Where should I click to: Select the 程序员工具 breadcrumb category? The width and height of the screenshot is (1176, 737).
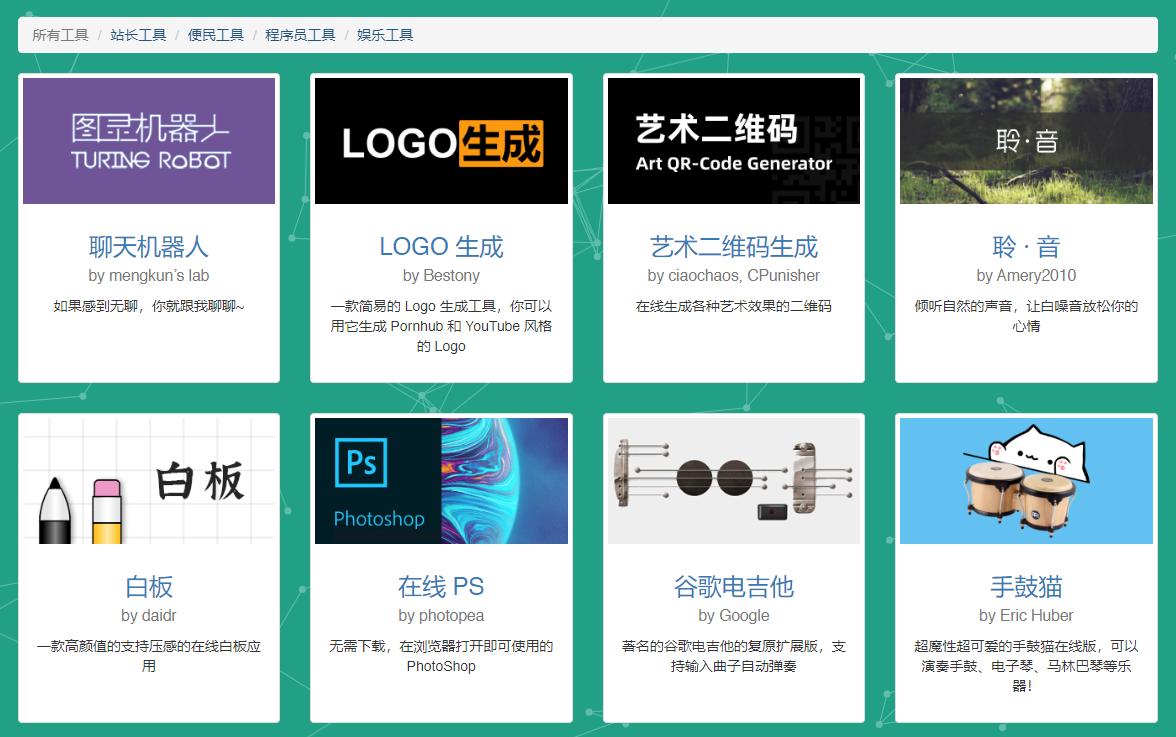tap(301, 34)
